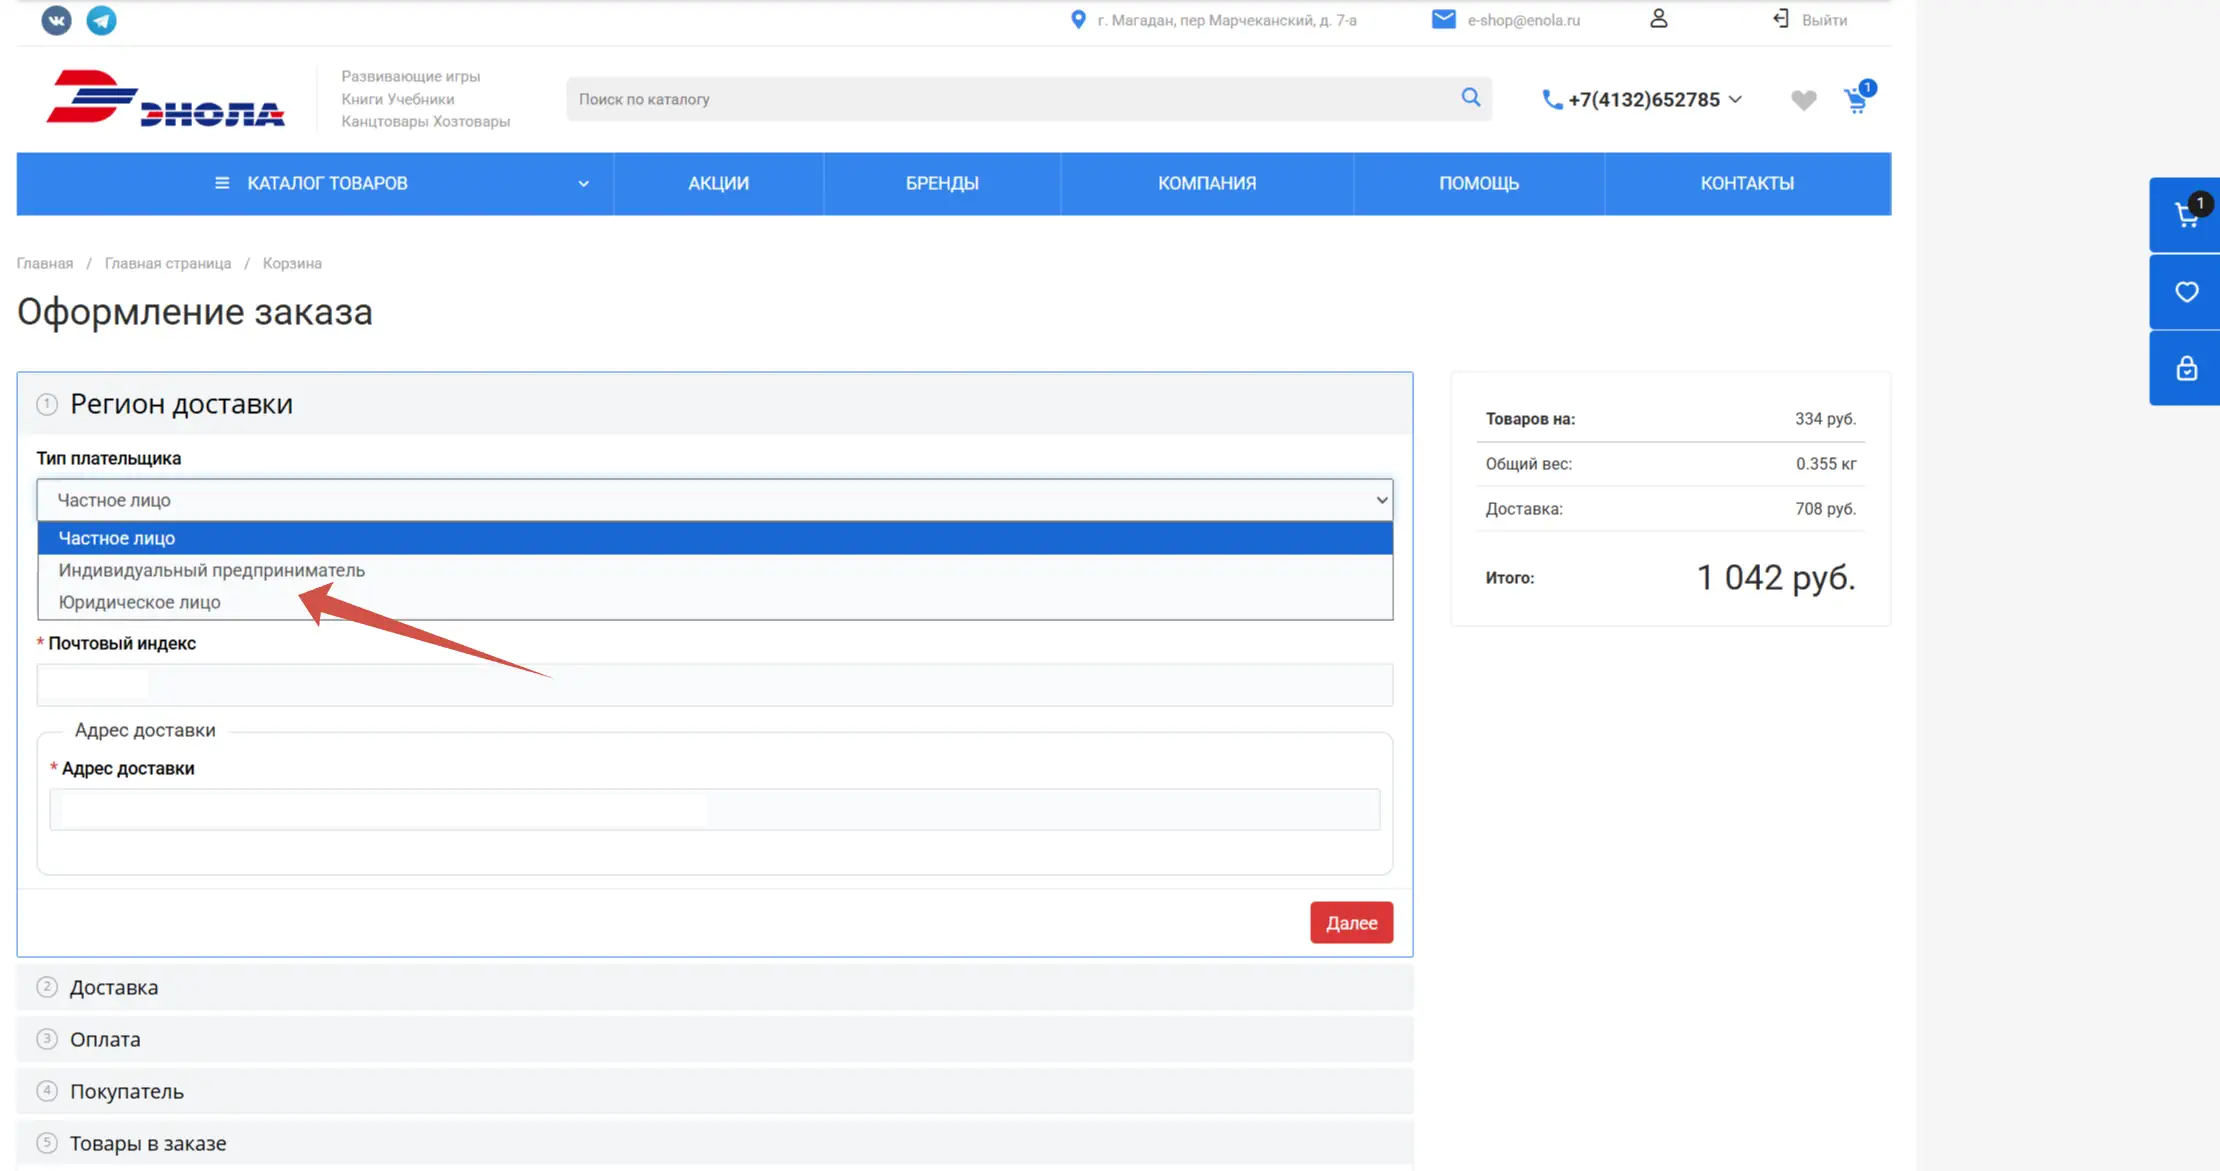The image size is (2220, 1171).
Task: Select Юридическое лицо option
Action: [140, 602]
